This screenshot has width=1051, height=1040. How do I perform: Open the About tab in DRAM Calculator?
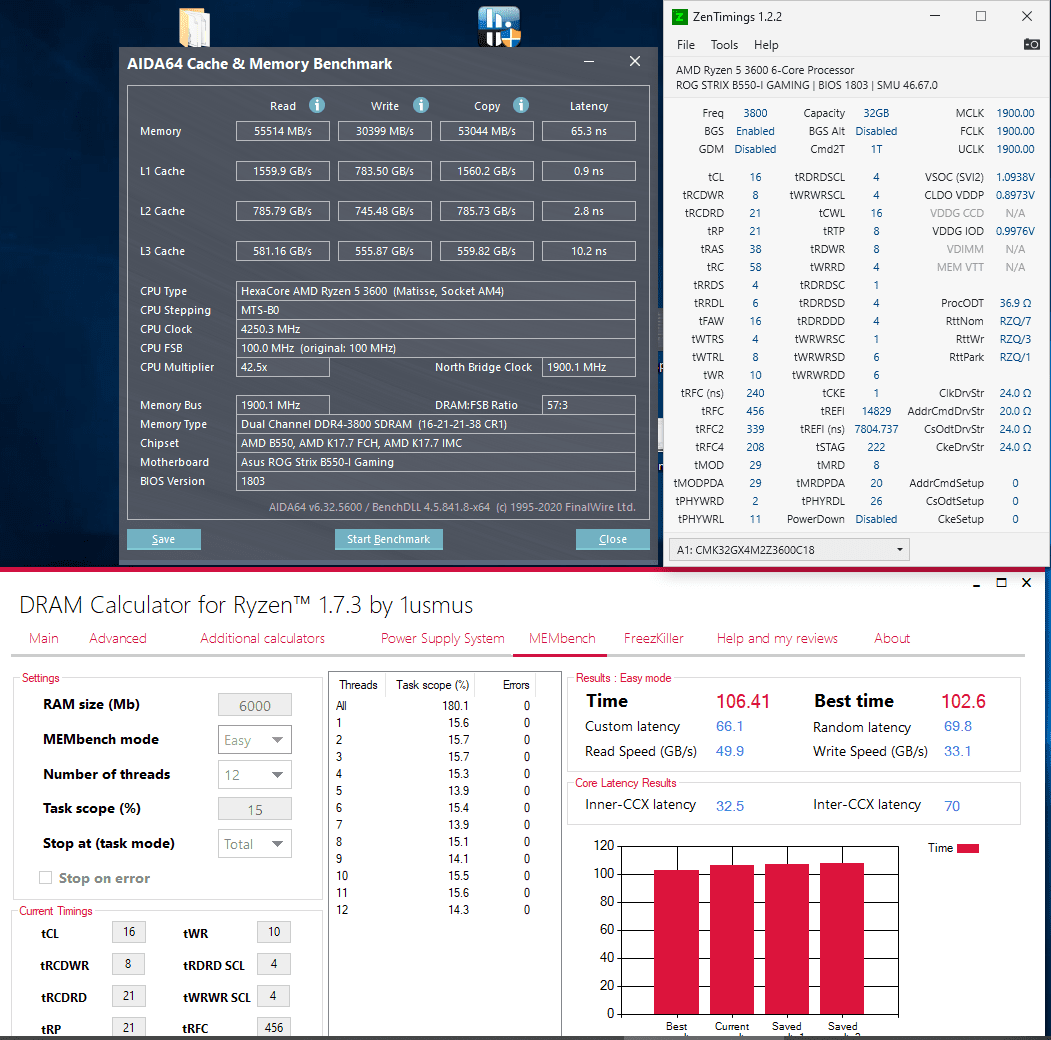point(891,639)
